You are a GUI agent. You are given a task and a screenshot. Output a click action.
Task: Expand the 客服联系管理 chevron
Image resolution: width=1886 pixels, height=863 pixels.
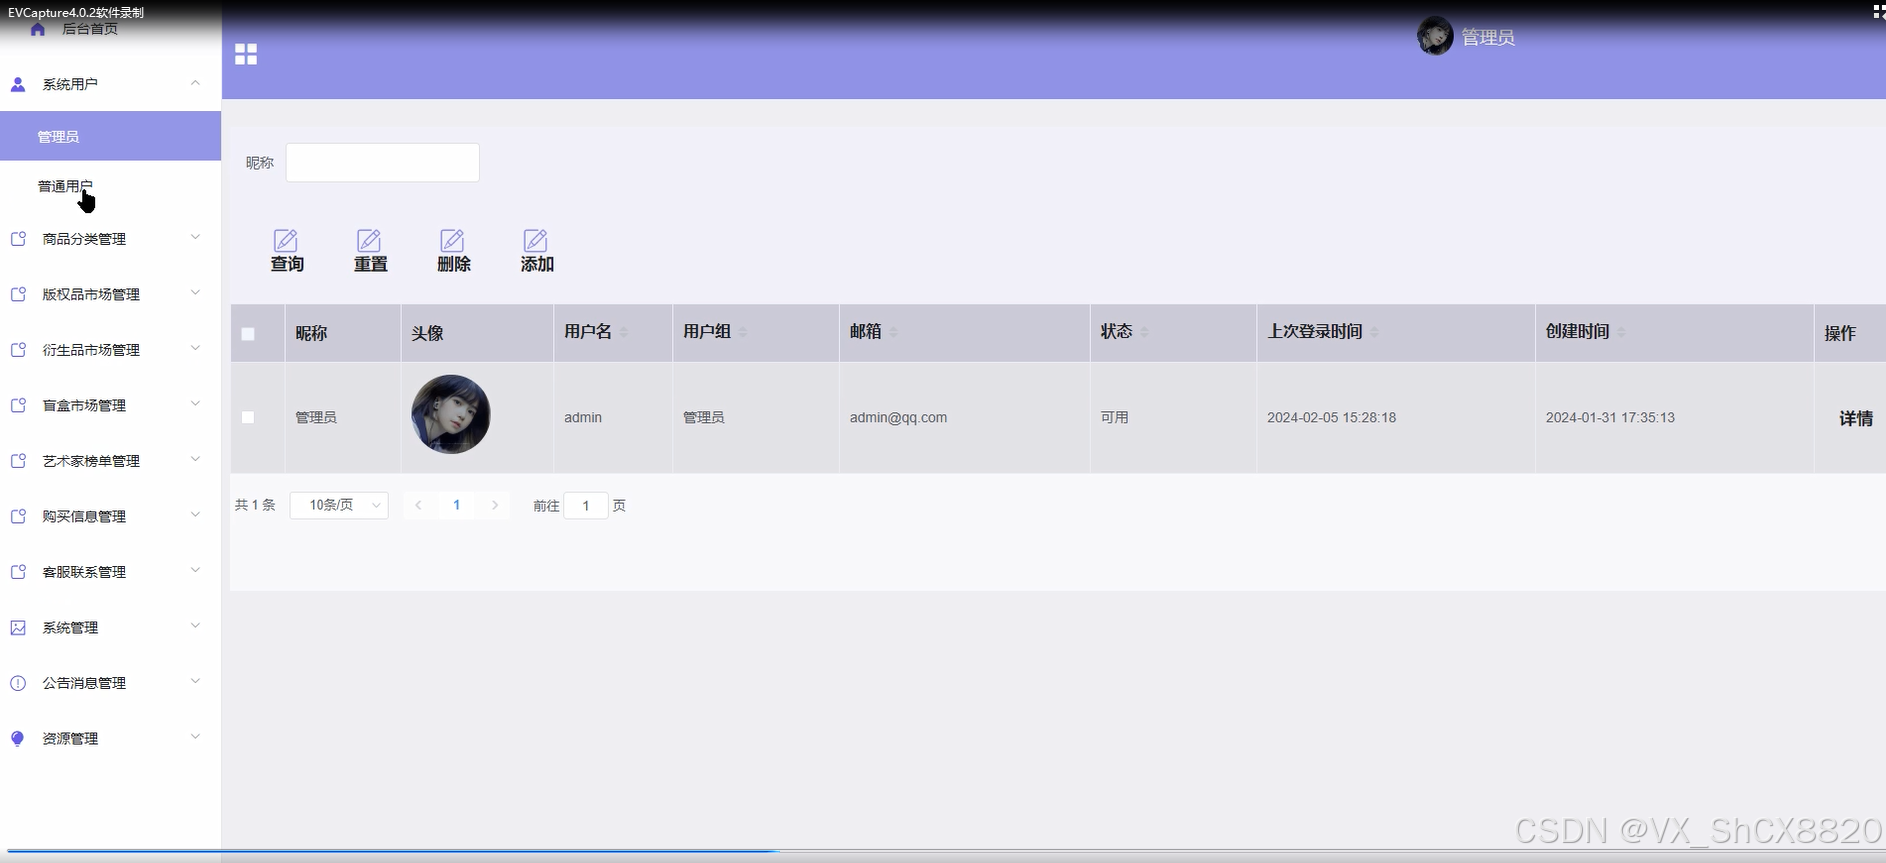195,570
